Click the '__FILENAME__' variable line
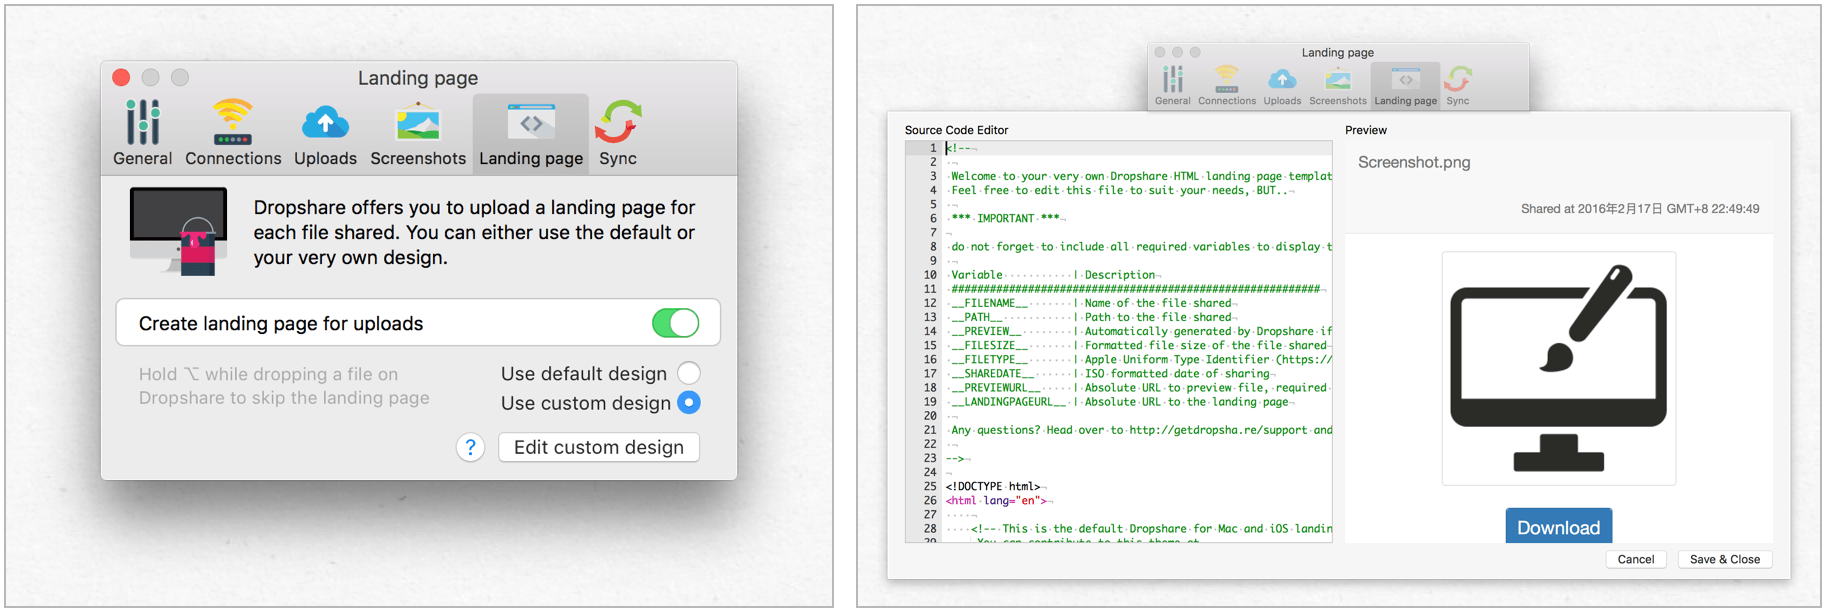This screenshot has width=1826, height=612. click(1092, 303)
